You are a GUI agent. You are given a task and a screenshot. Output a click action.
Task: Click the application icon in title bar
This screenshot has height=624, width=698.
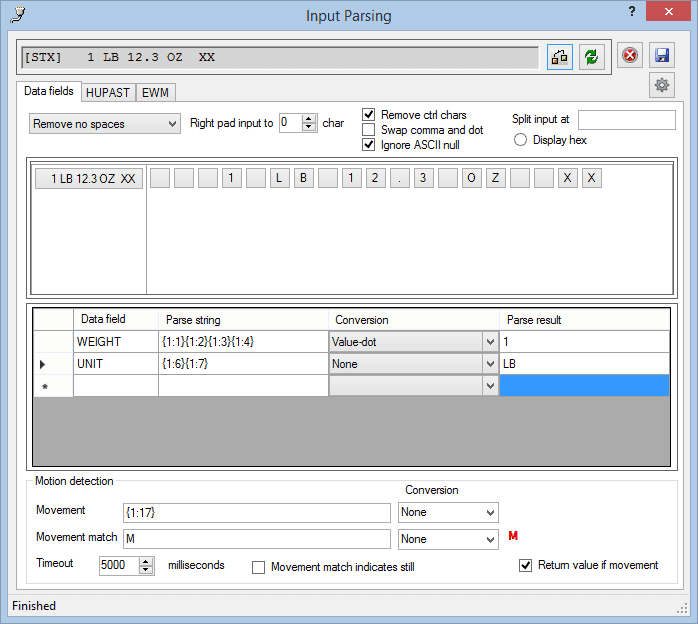click(x=18, y=14)
